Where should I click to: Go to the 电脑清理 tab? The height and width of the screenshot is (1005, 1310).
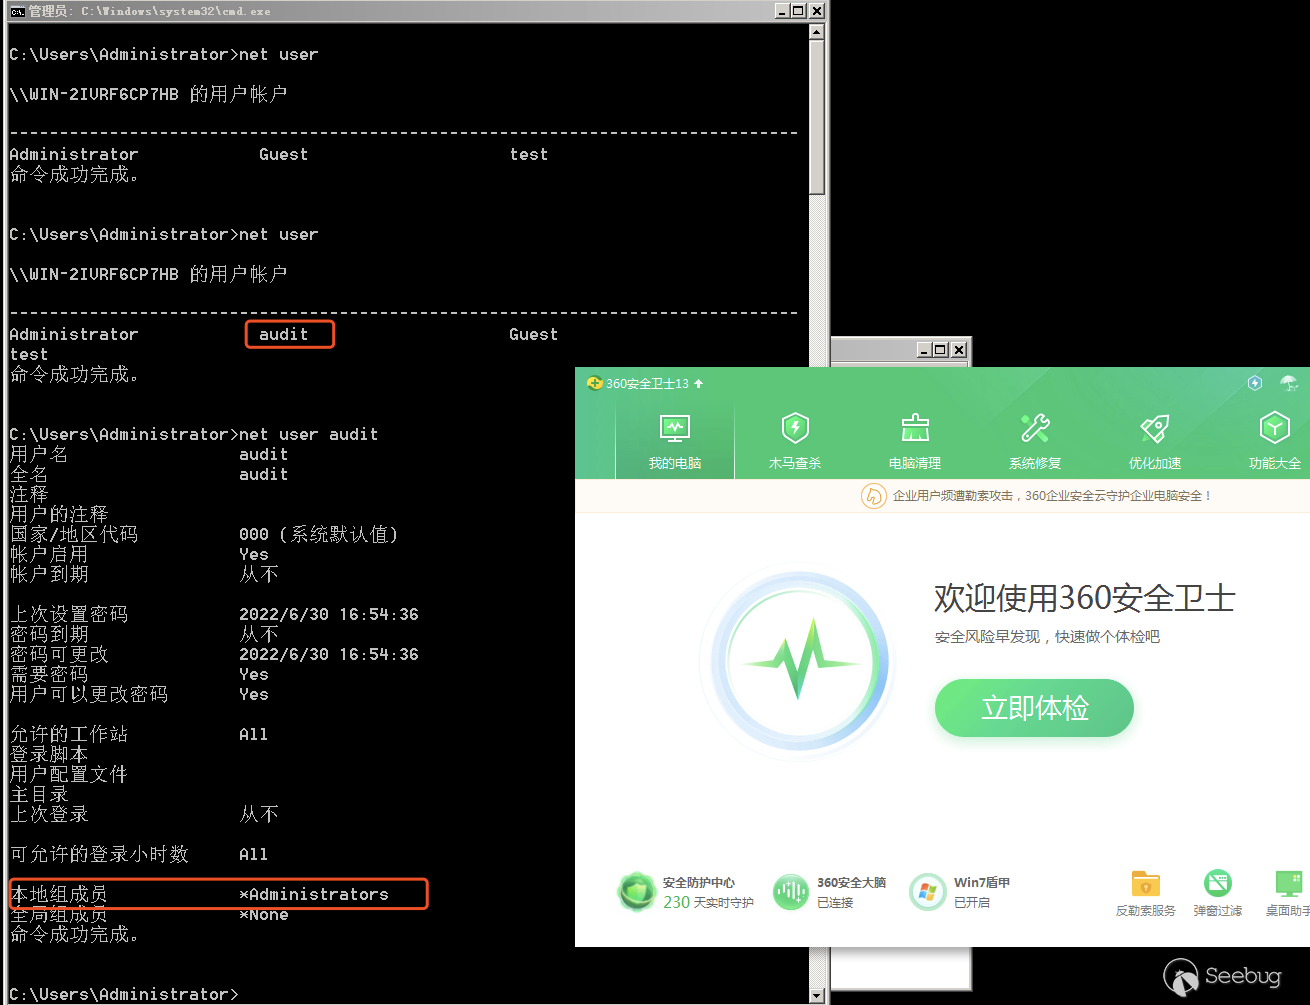point(915,441)
